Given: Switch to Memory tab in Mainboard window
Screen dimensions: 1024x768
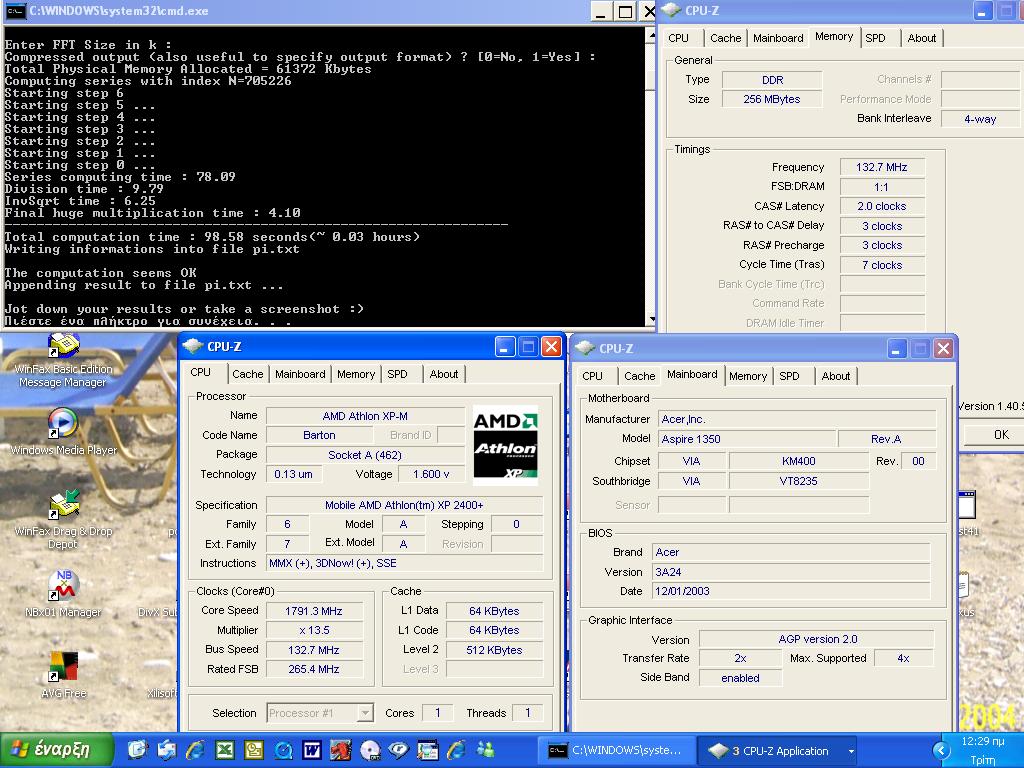Looking at the screenshot, I should point(748,376).
